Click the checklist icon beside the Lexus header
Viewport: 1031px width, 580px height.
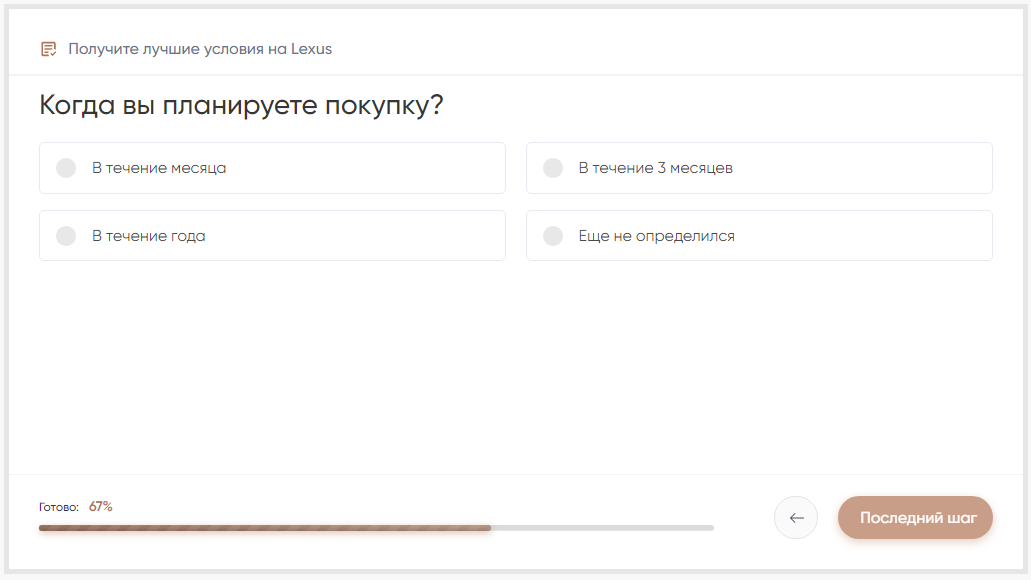pyautogui.click(x=48, y=49)
